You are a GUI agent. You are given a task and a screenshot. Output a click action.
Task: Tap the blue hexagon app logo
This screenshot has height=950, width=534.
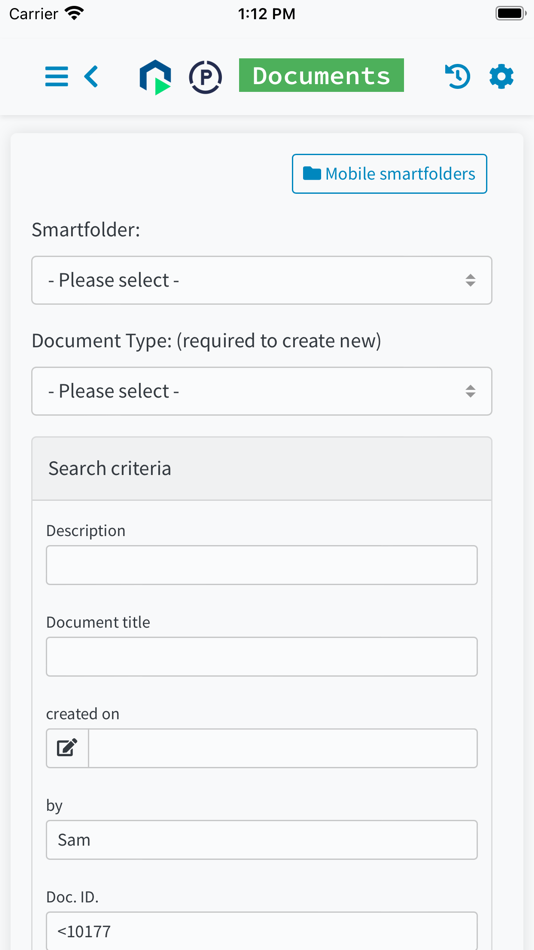[x=155, y=78]
